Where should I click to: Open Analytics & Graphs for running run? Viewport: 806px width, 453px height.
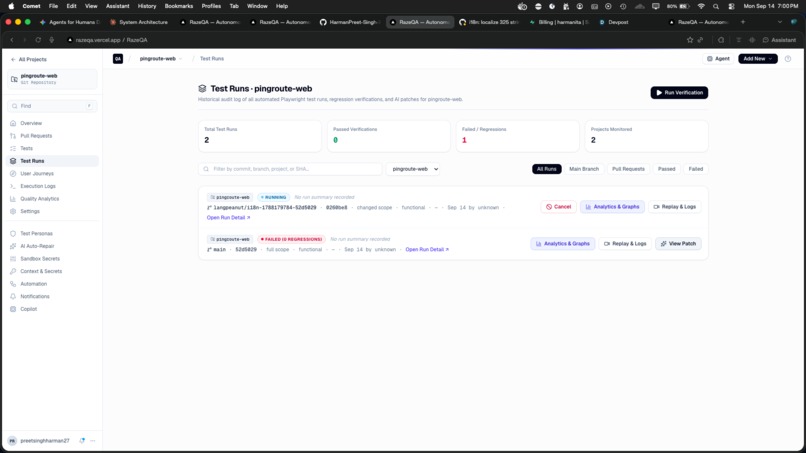612,207
